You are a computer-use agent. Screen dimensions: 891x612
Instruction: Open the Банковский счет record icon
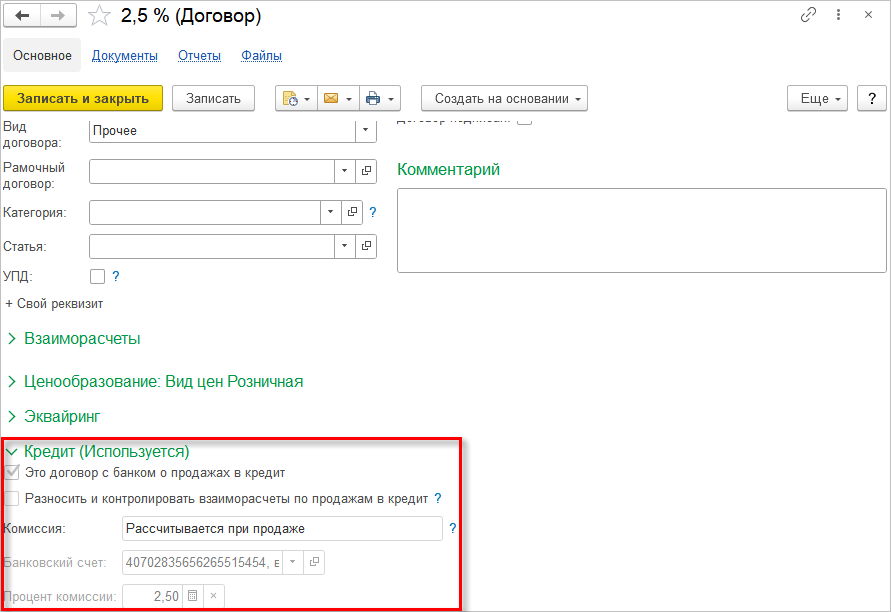(x=314, y=562)
